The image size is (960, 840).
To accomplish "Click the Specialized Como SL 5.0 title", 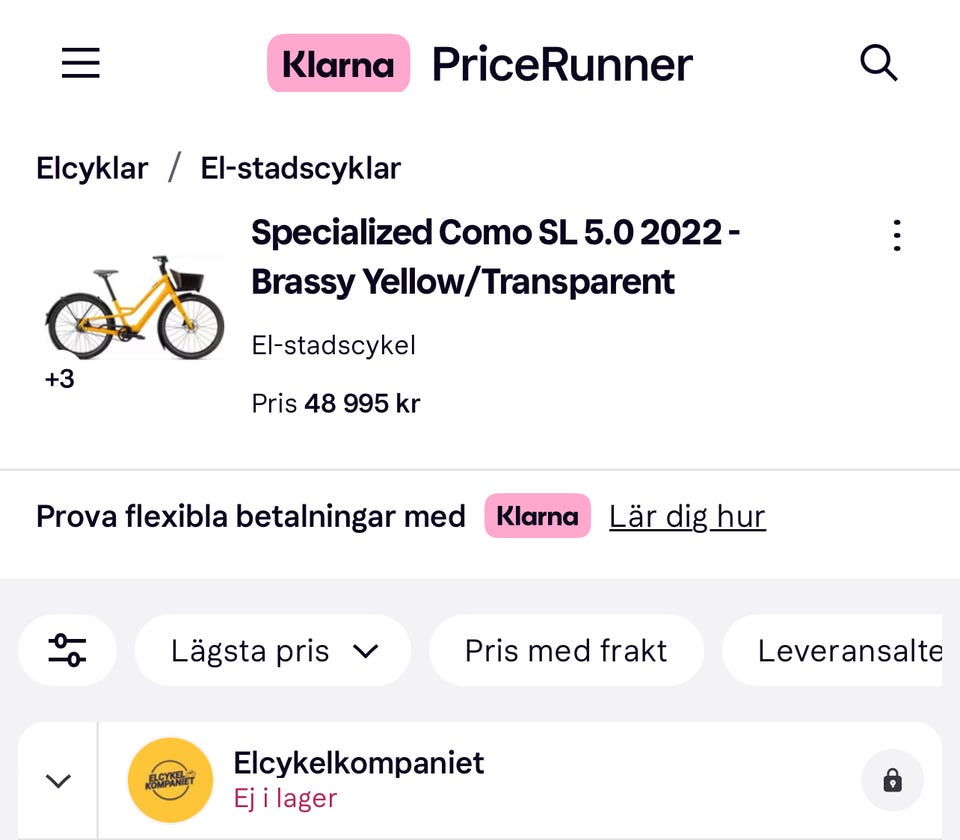I will 495,257.
